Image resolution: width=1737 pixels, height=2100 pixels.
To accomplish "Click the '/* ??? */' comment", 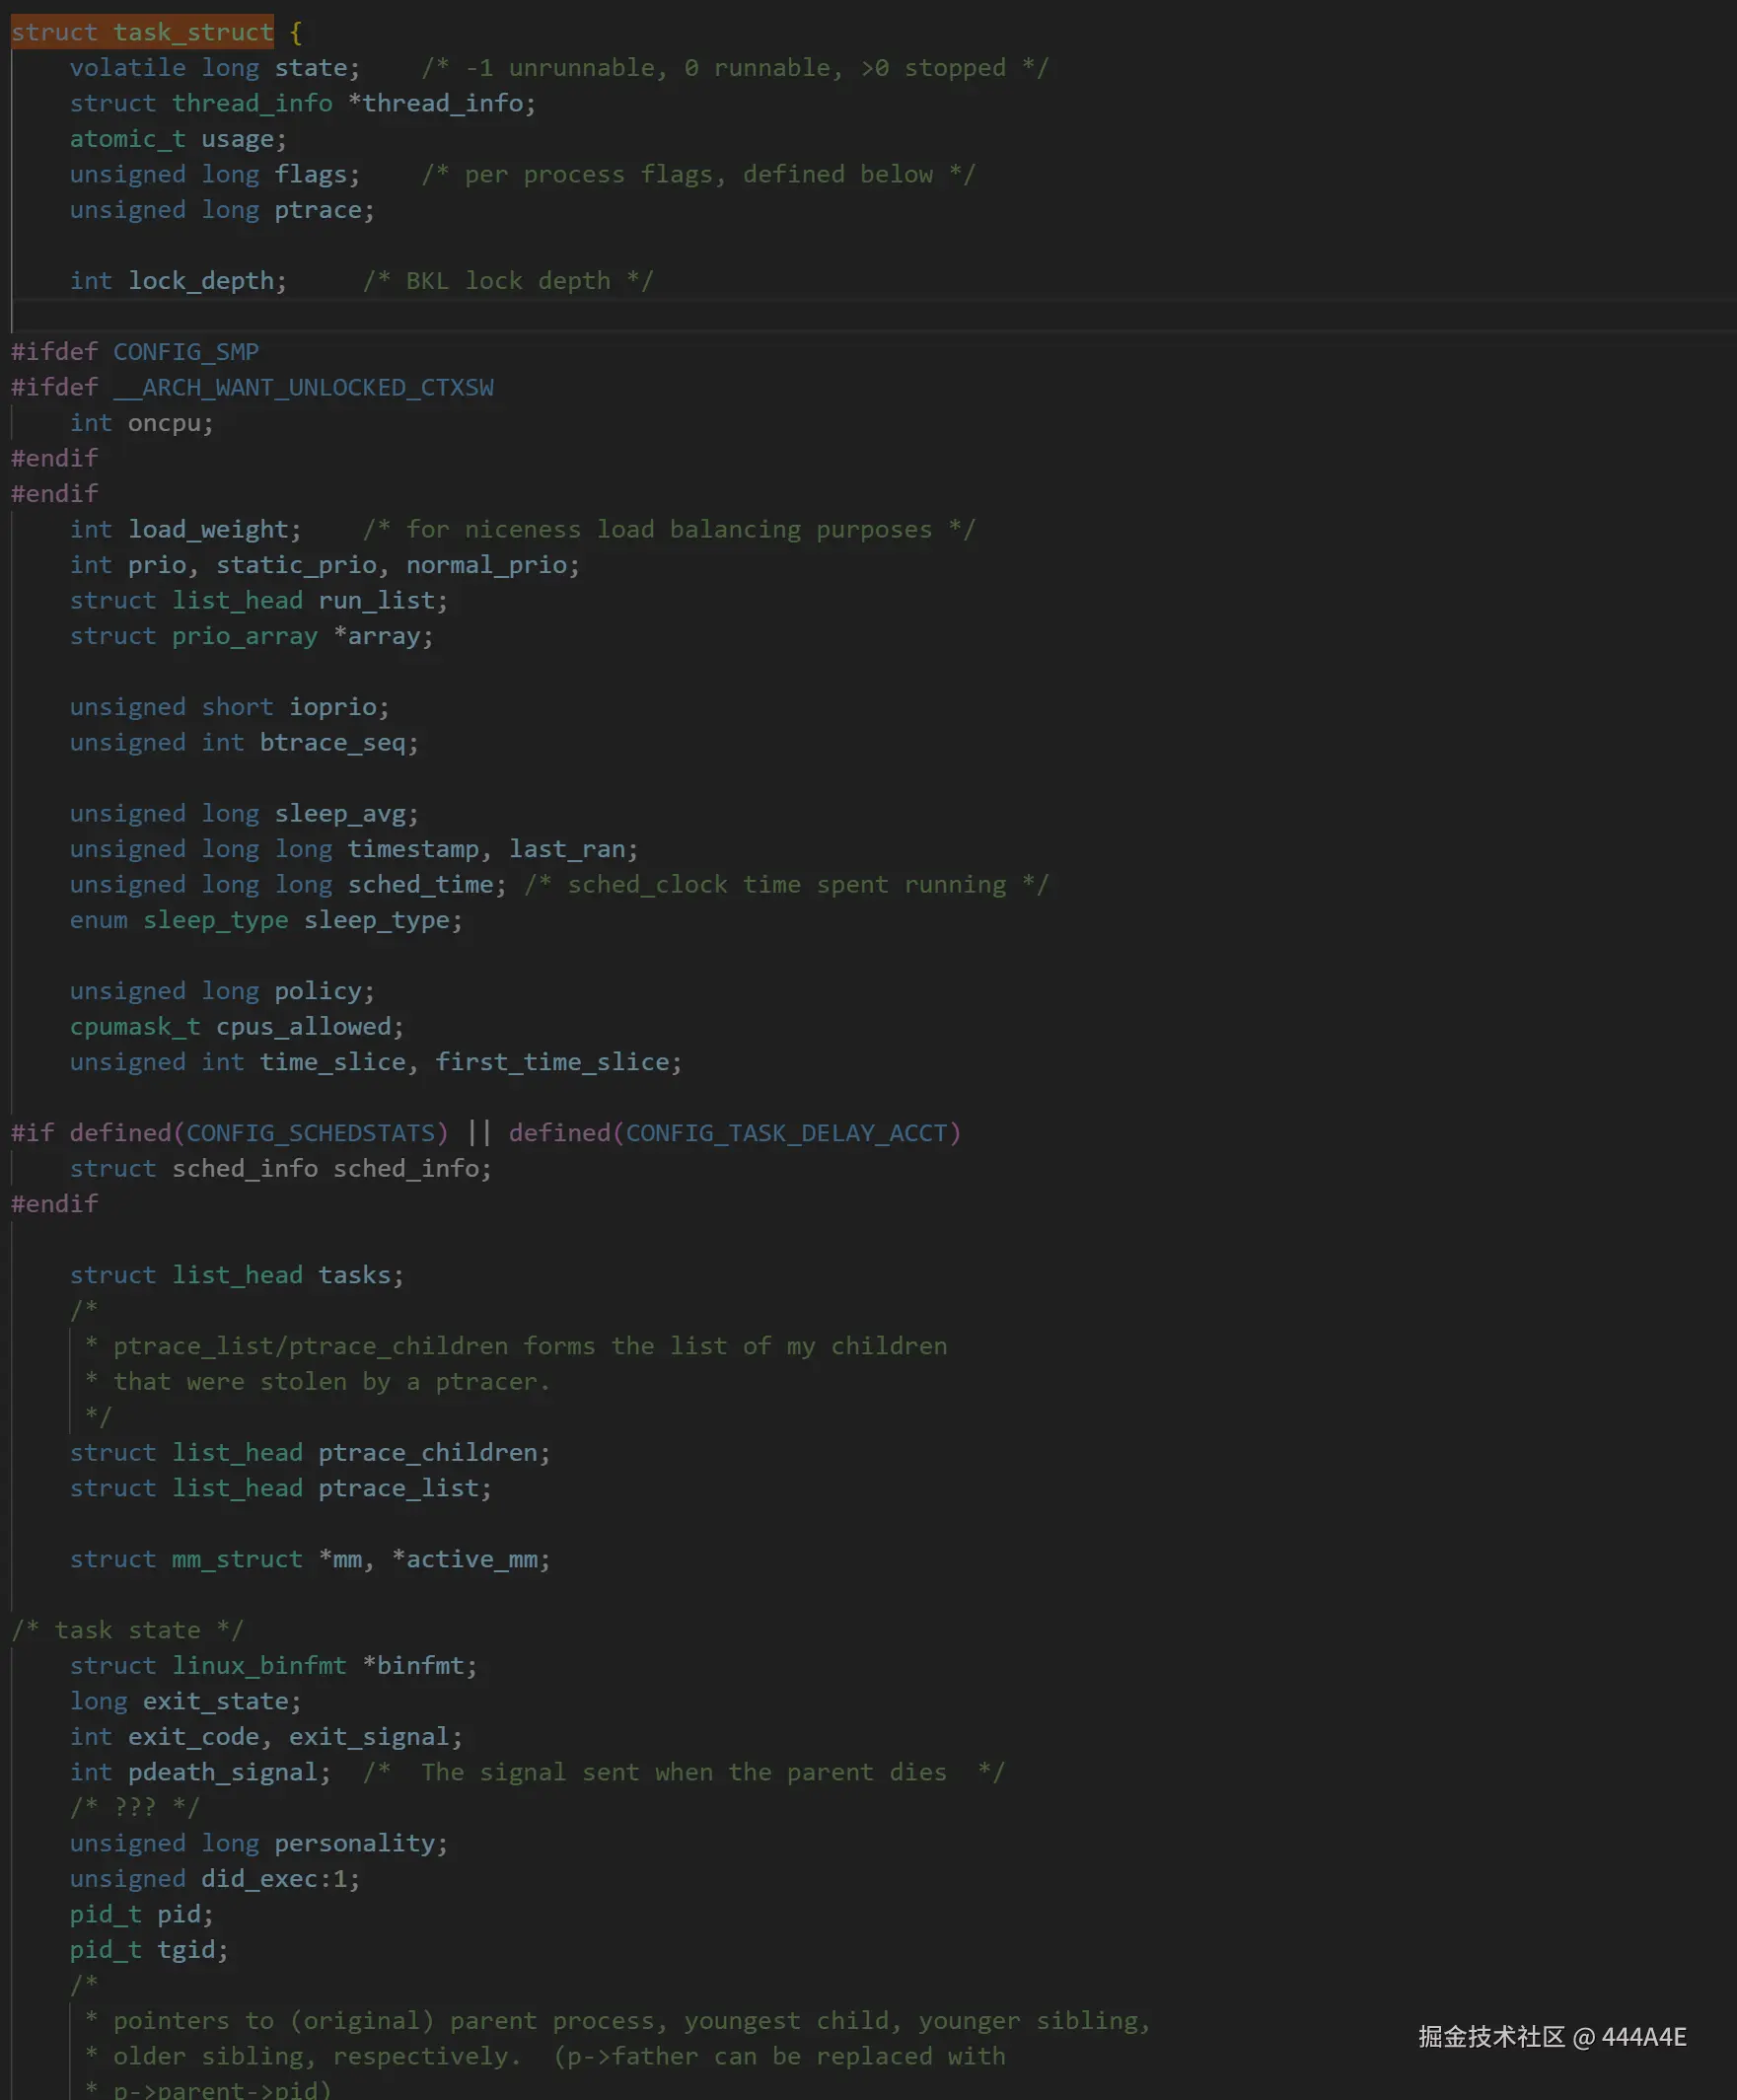I will 135,1807.
